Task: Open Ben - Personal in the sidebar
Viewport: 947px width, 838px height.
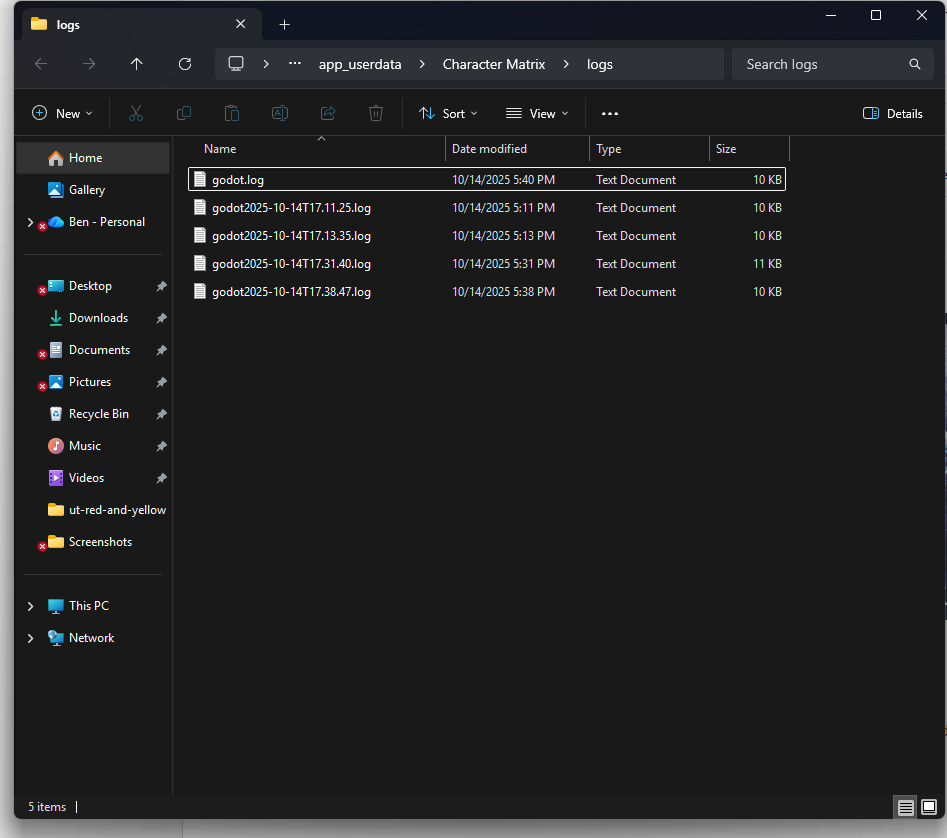Action: point(93,222)
